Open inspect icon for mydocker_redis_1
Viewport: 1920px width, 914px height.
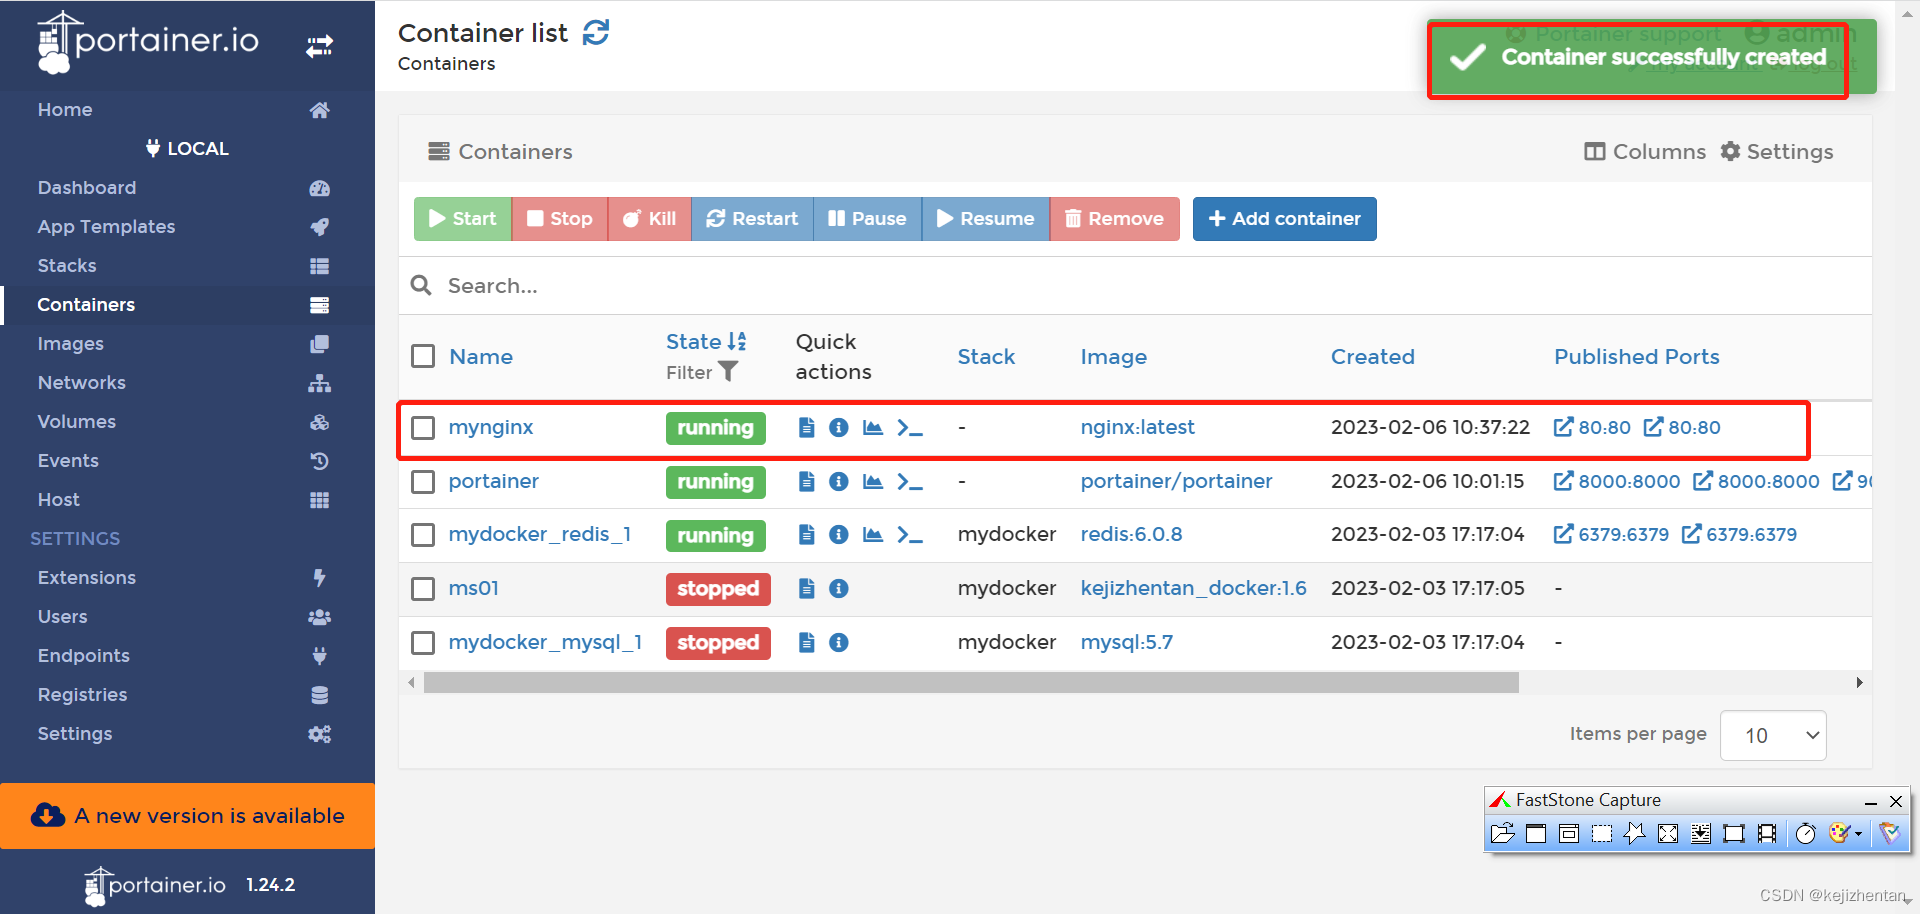coord(839,535)
